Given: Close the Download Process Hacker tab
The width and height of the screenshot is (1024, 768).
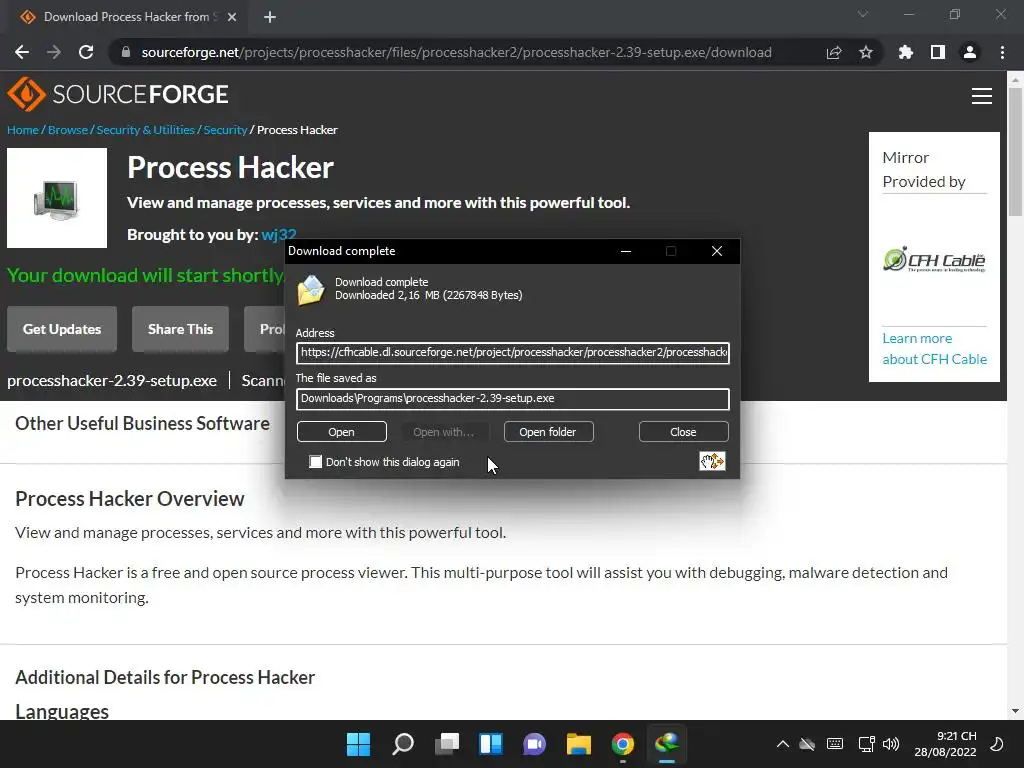Looking at the screenshot, I should coord(232,17).
